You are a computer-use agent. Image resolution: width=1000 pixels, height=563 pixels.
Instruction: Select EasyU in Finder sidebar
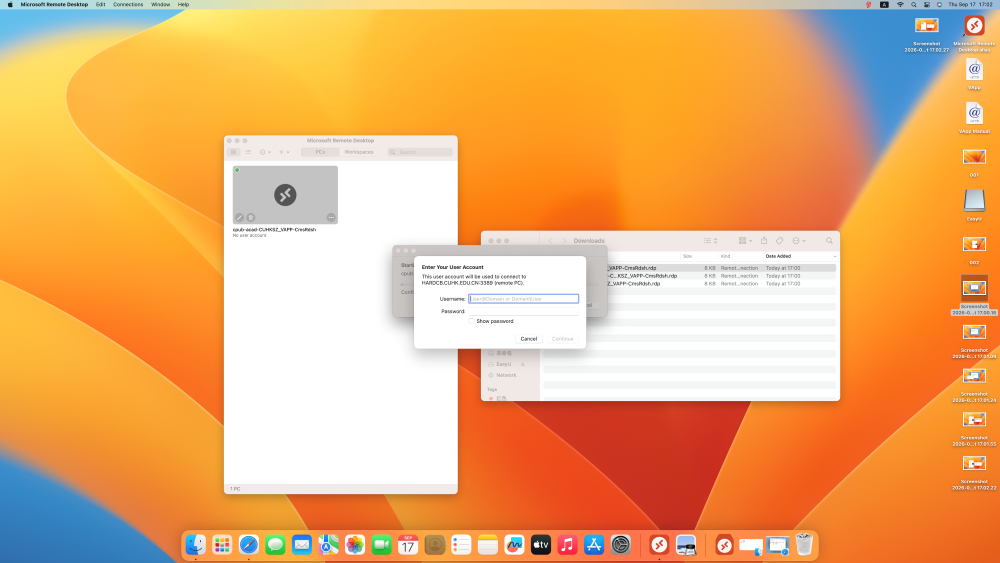point(503,364)
